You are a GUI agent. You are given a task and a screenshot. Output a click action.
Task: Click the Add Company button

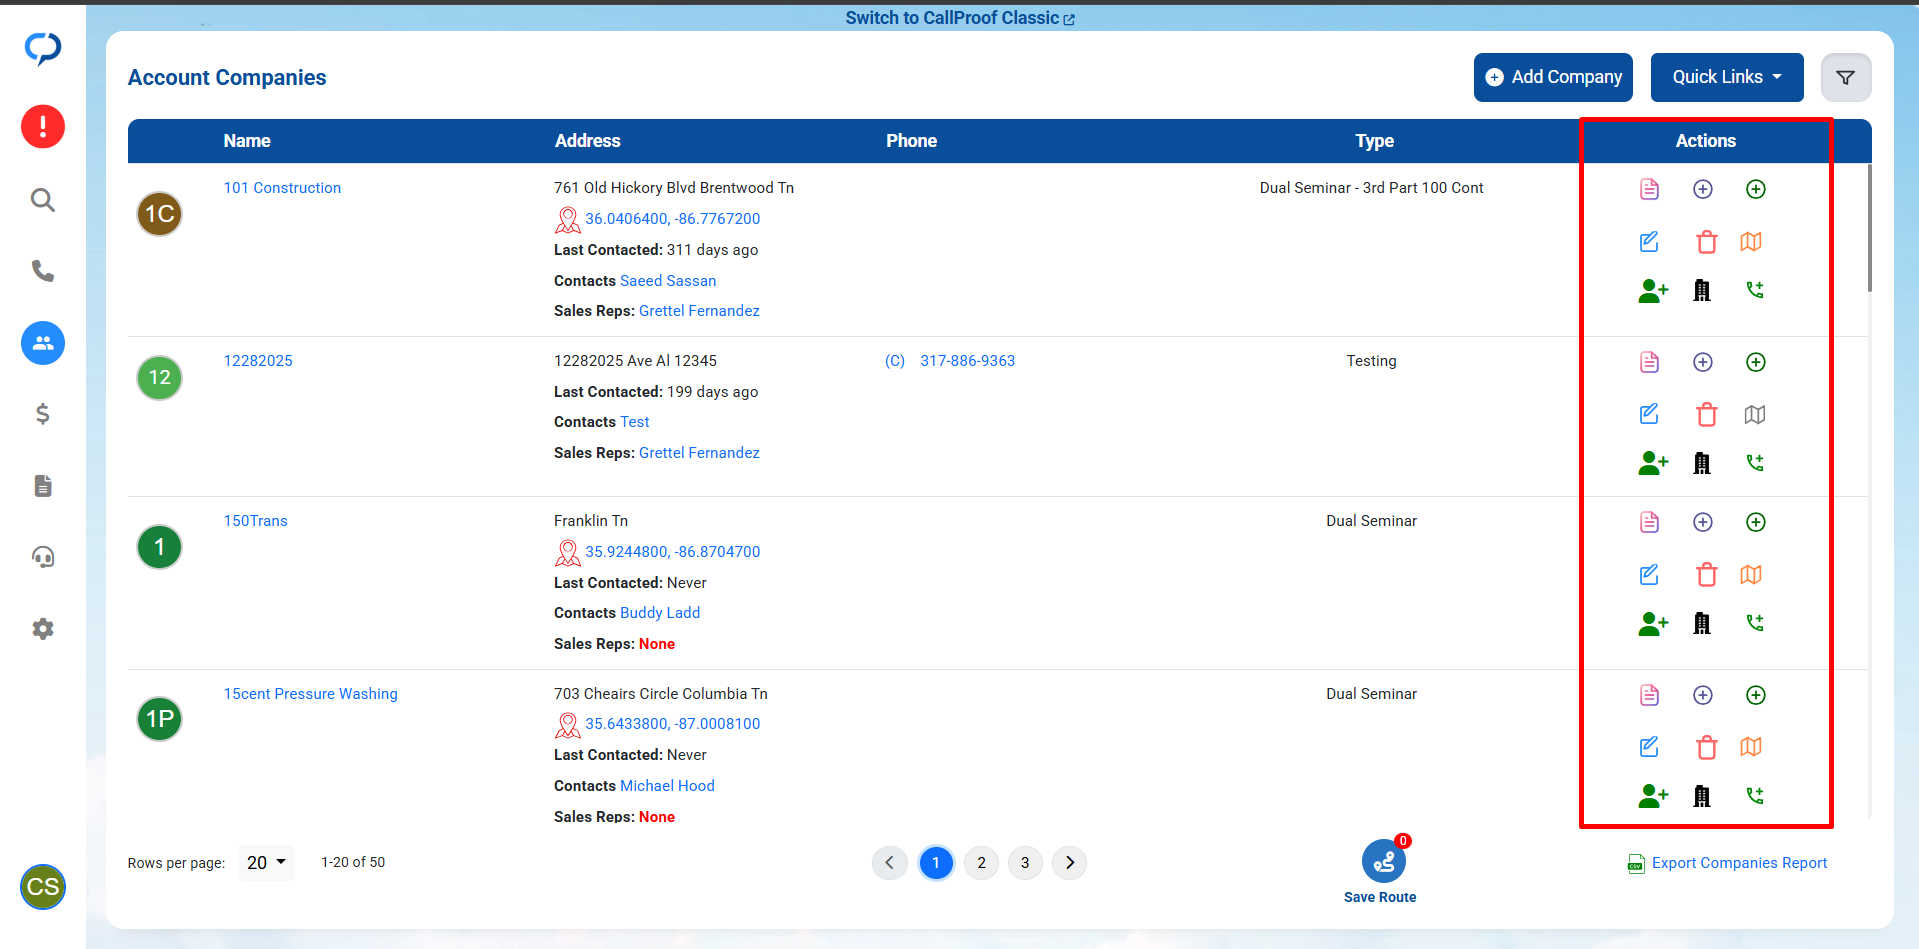(1553, 77)
